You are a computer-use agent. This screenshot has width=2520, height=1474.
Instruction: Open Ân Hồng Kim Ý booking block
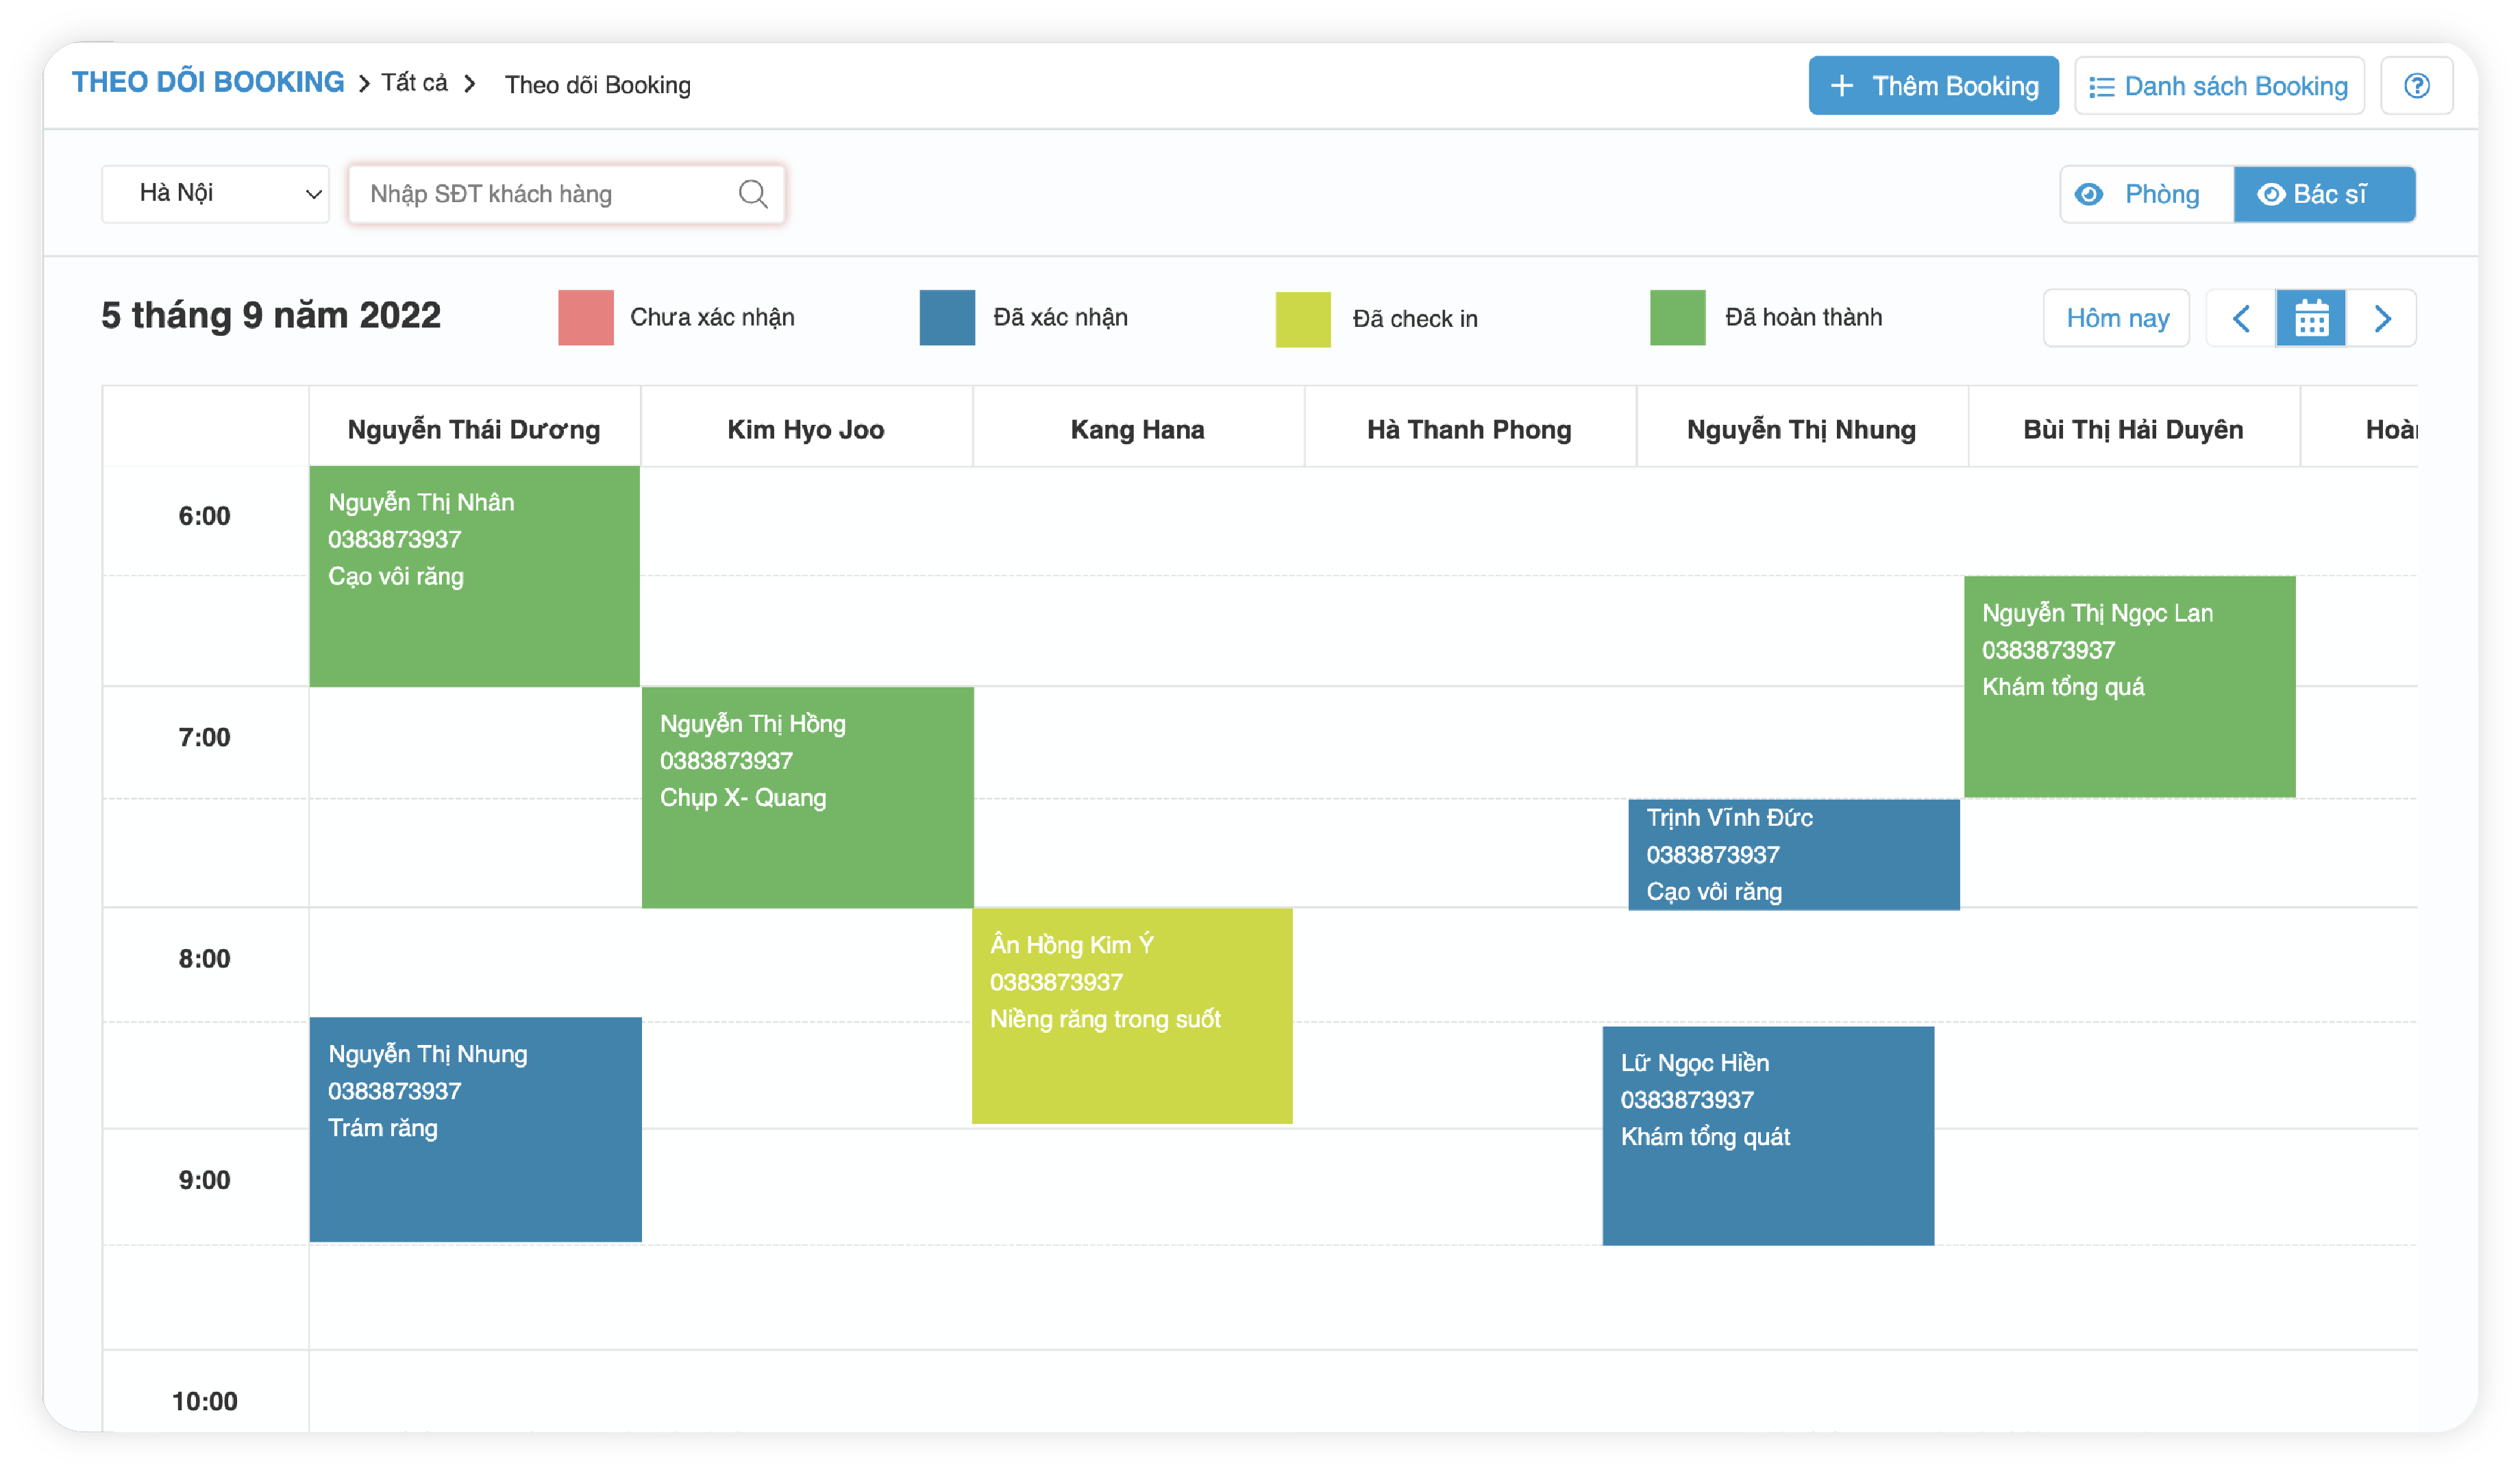tap(1131, 1016)
